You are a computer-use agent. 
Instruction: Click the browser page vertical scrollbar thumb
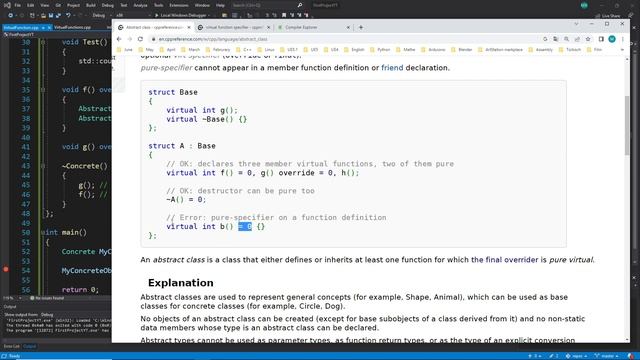[x=627, y=125]
